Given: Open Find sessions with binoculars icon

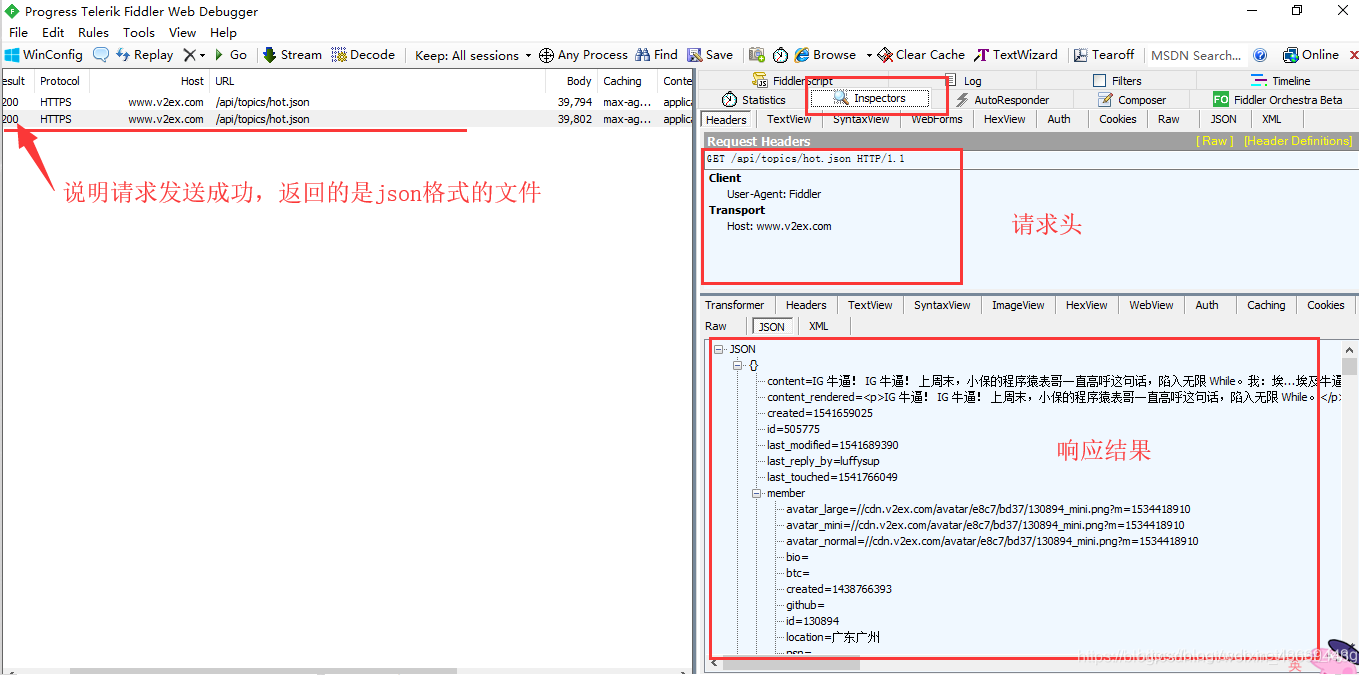Looking at the screenshot, I should click(x=656, y=55).
